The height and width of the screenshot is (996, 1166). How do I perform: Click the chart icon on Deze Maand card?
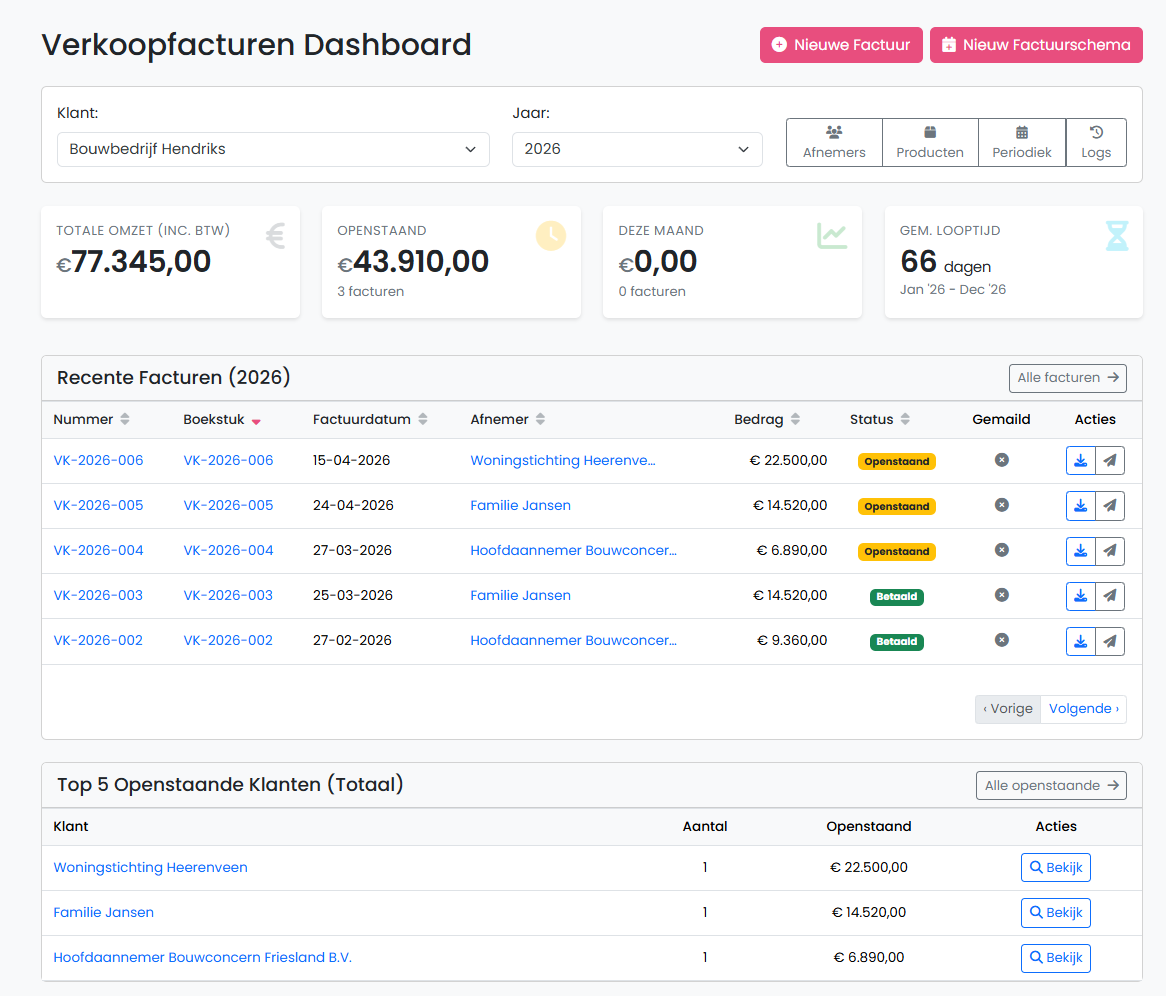point(832,236)
